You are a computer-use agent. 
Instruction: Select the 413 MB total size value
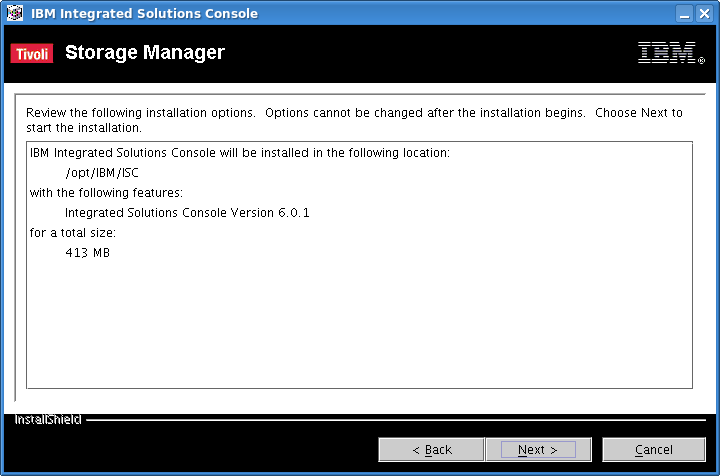coord(87,253)
